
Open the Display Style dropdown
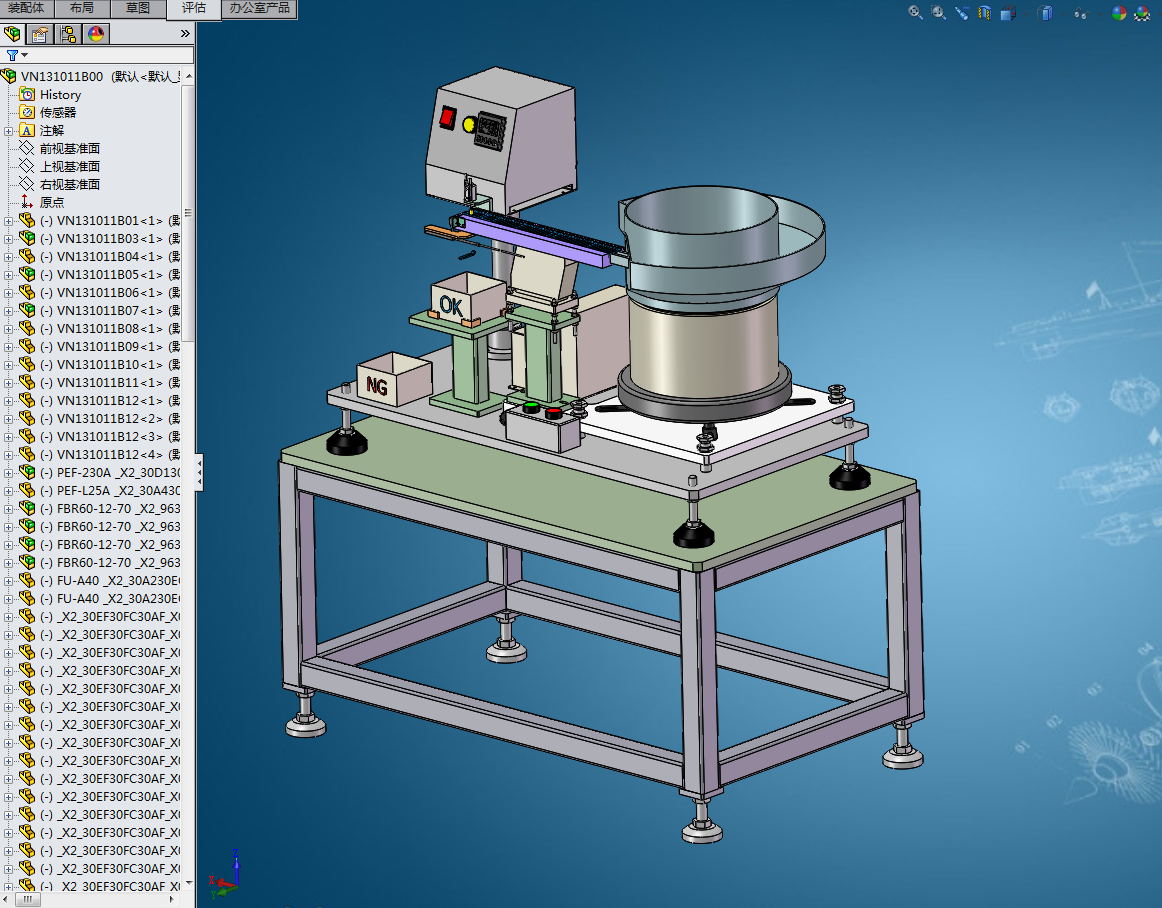point(1046,13)
